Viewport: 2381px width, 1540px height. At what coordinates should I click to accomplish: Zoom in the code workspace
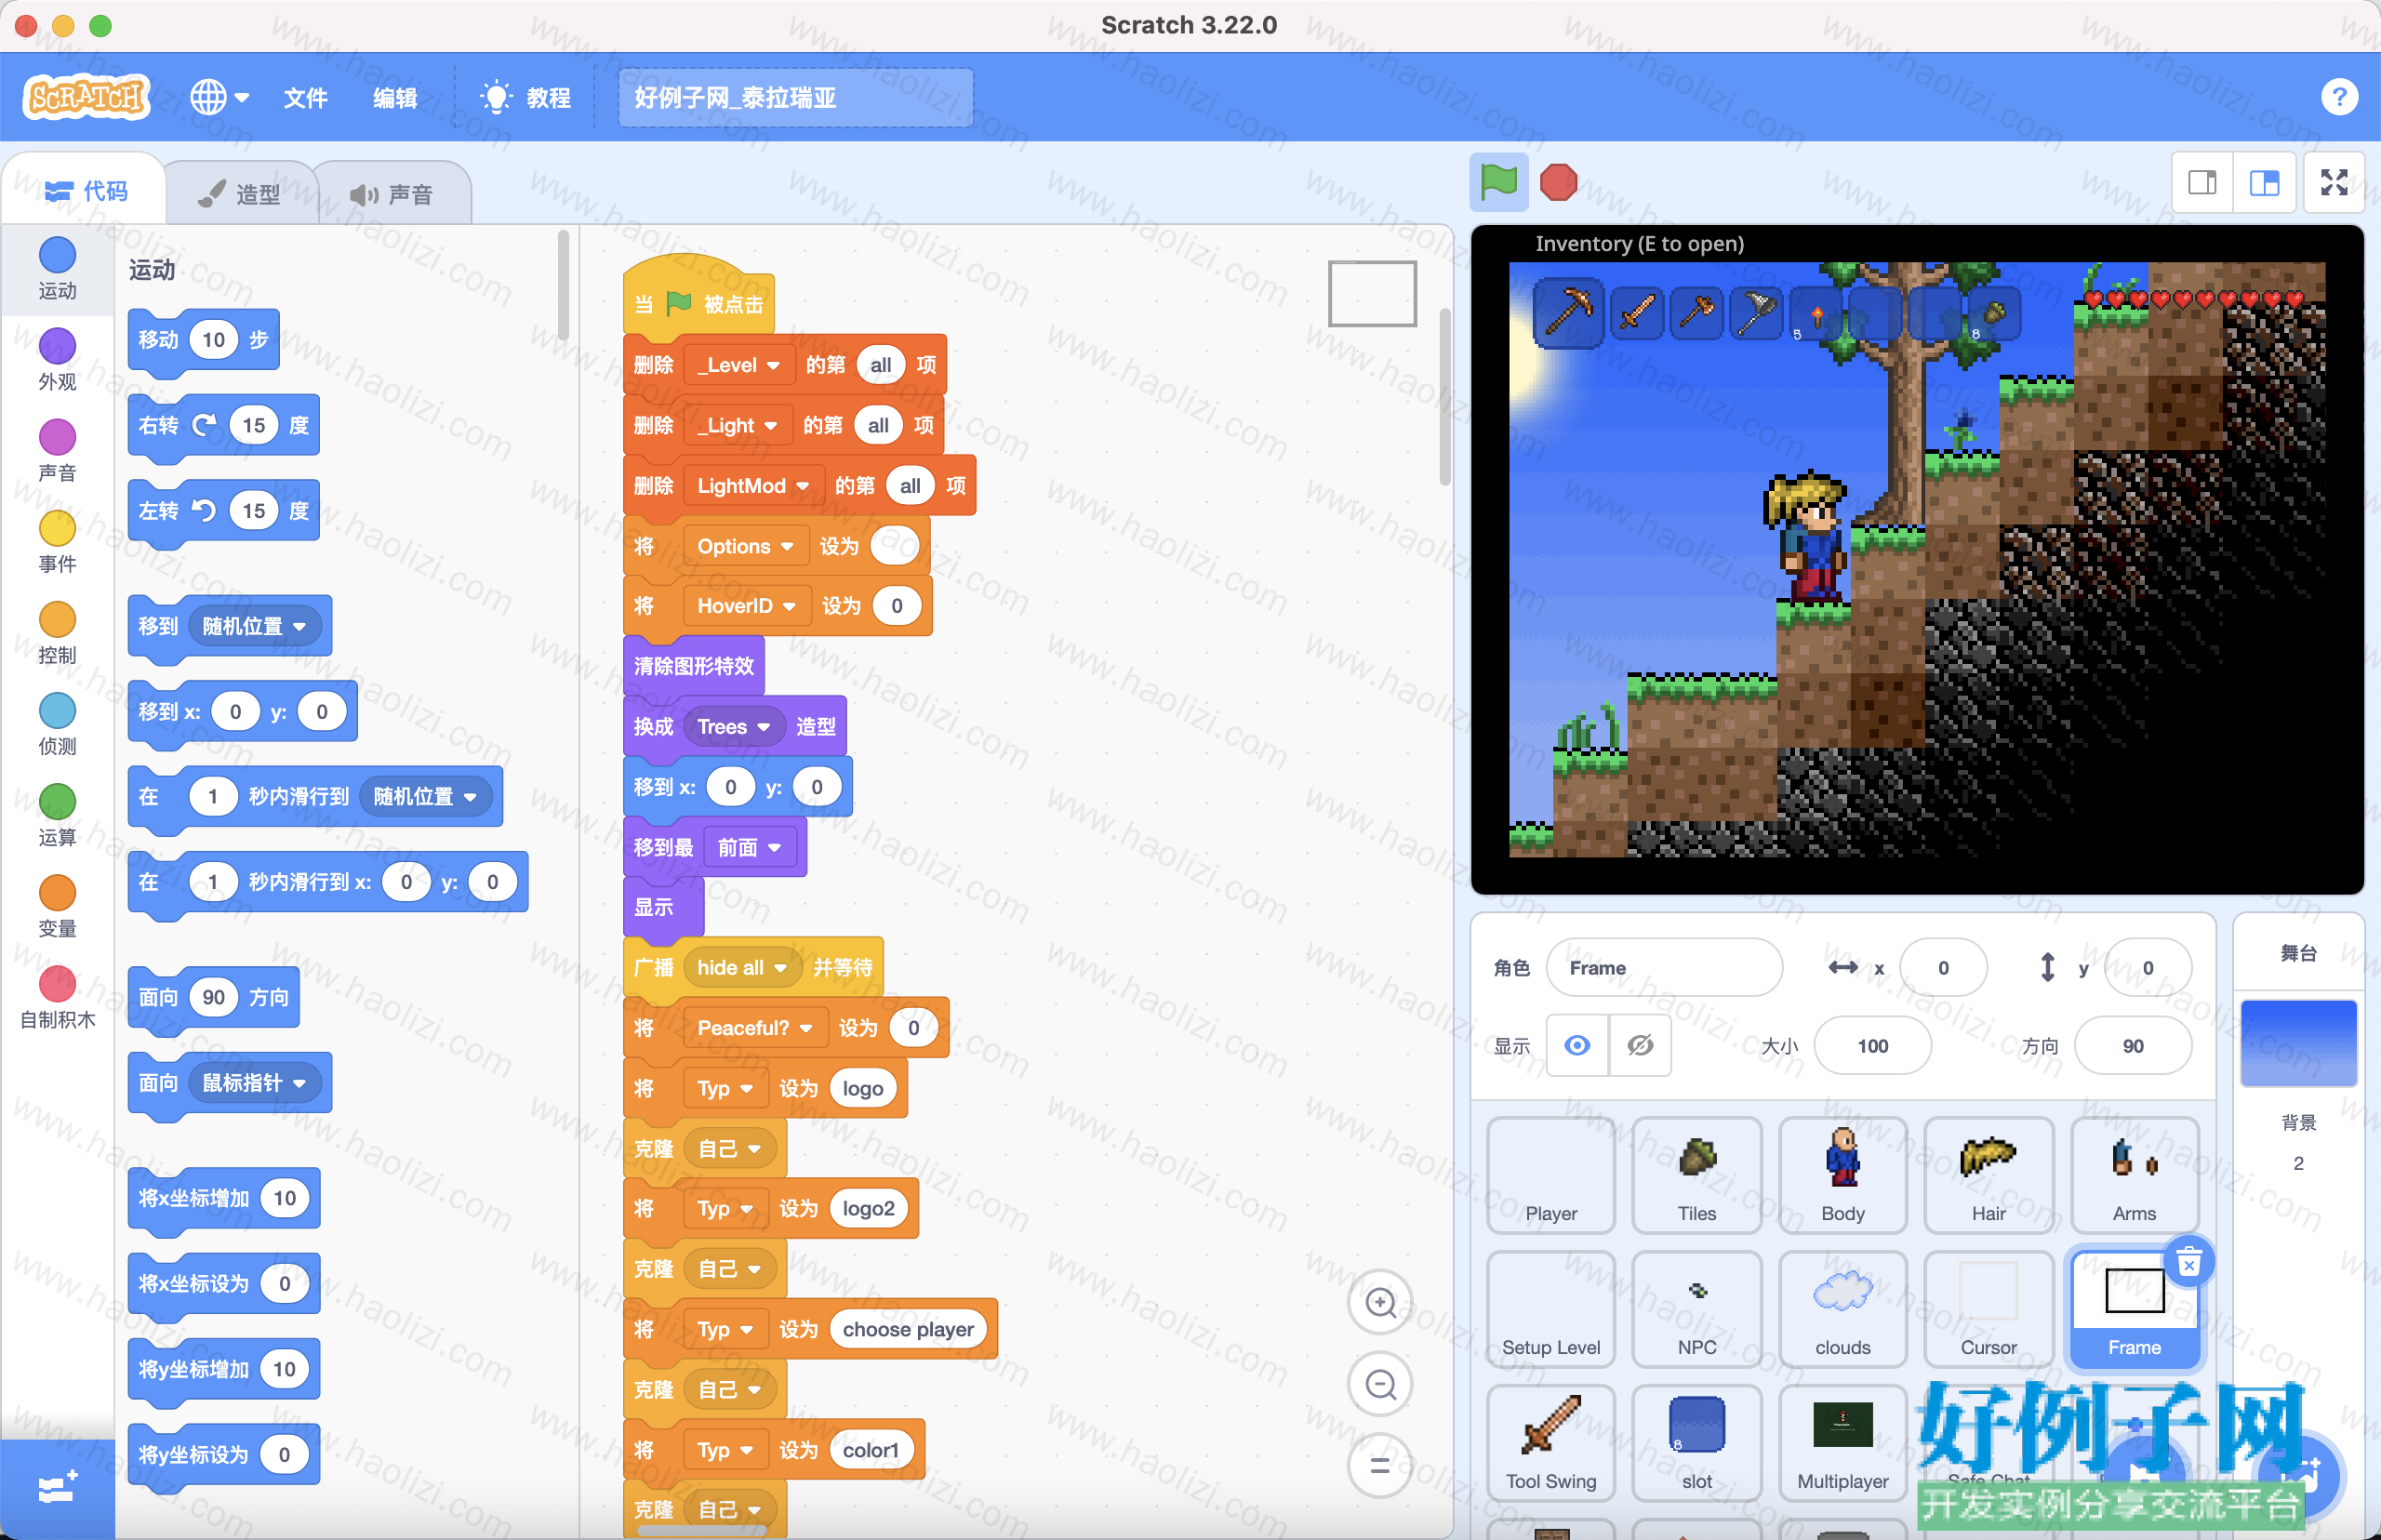tap(1380, 1302)
